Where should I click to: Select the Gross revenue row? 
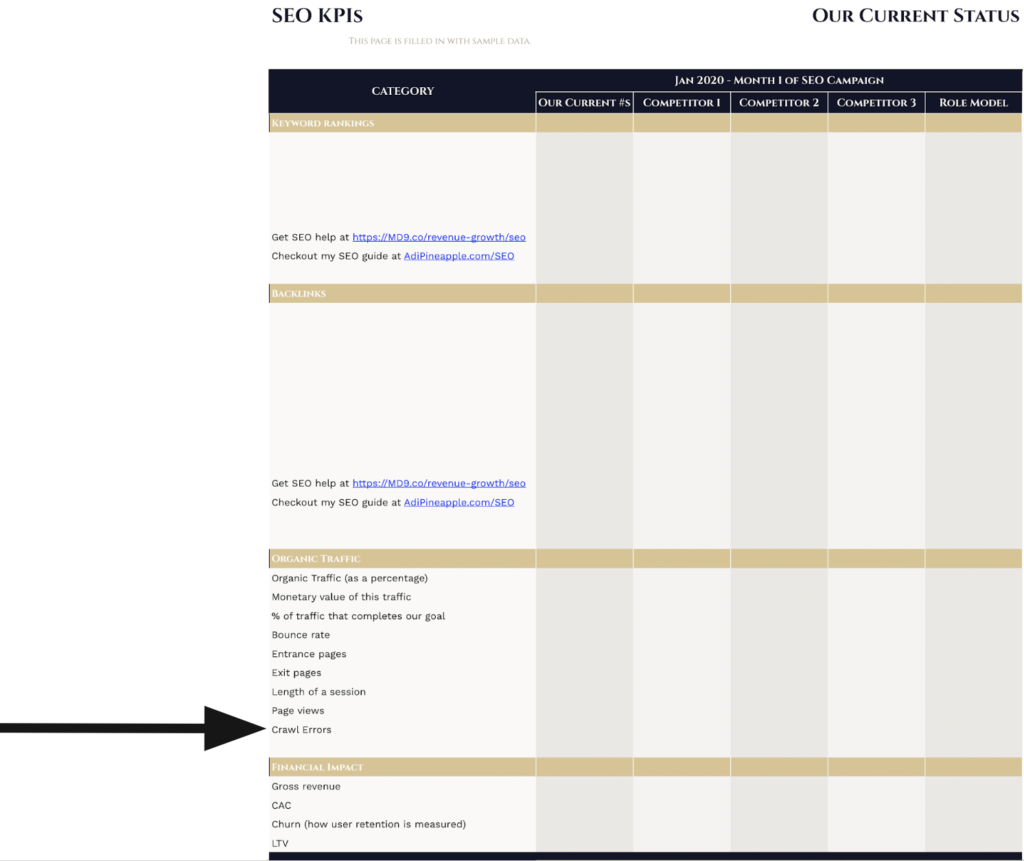[x=645, y=787]
